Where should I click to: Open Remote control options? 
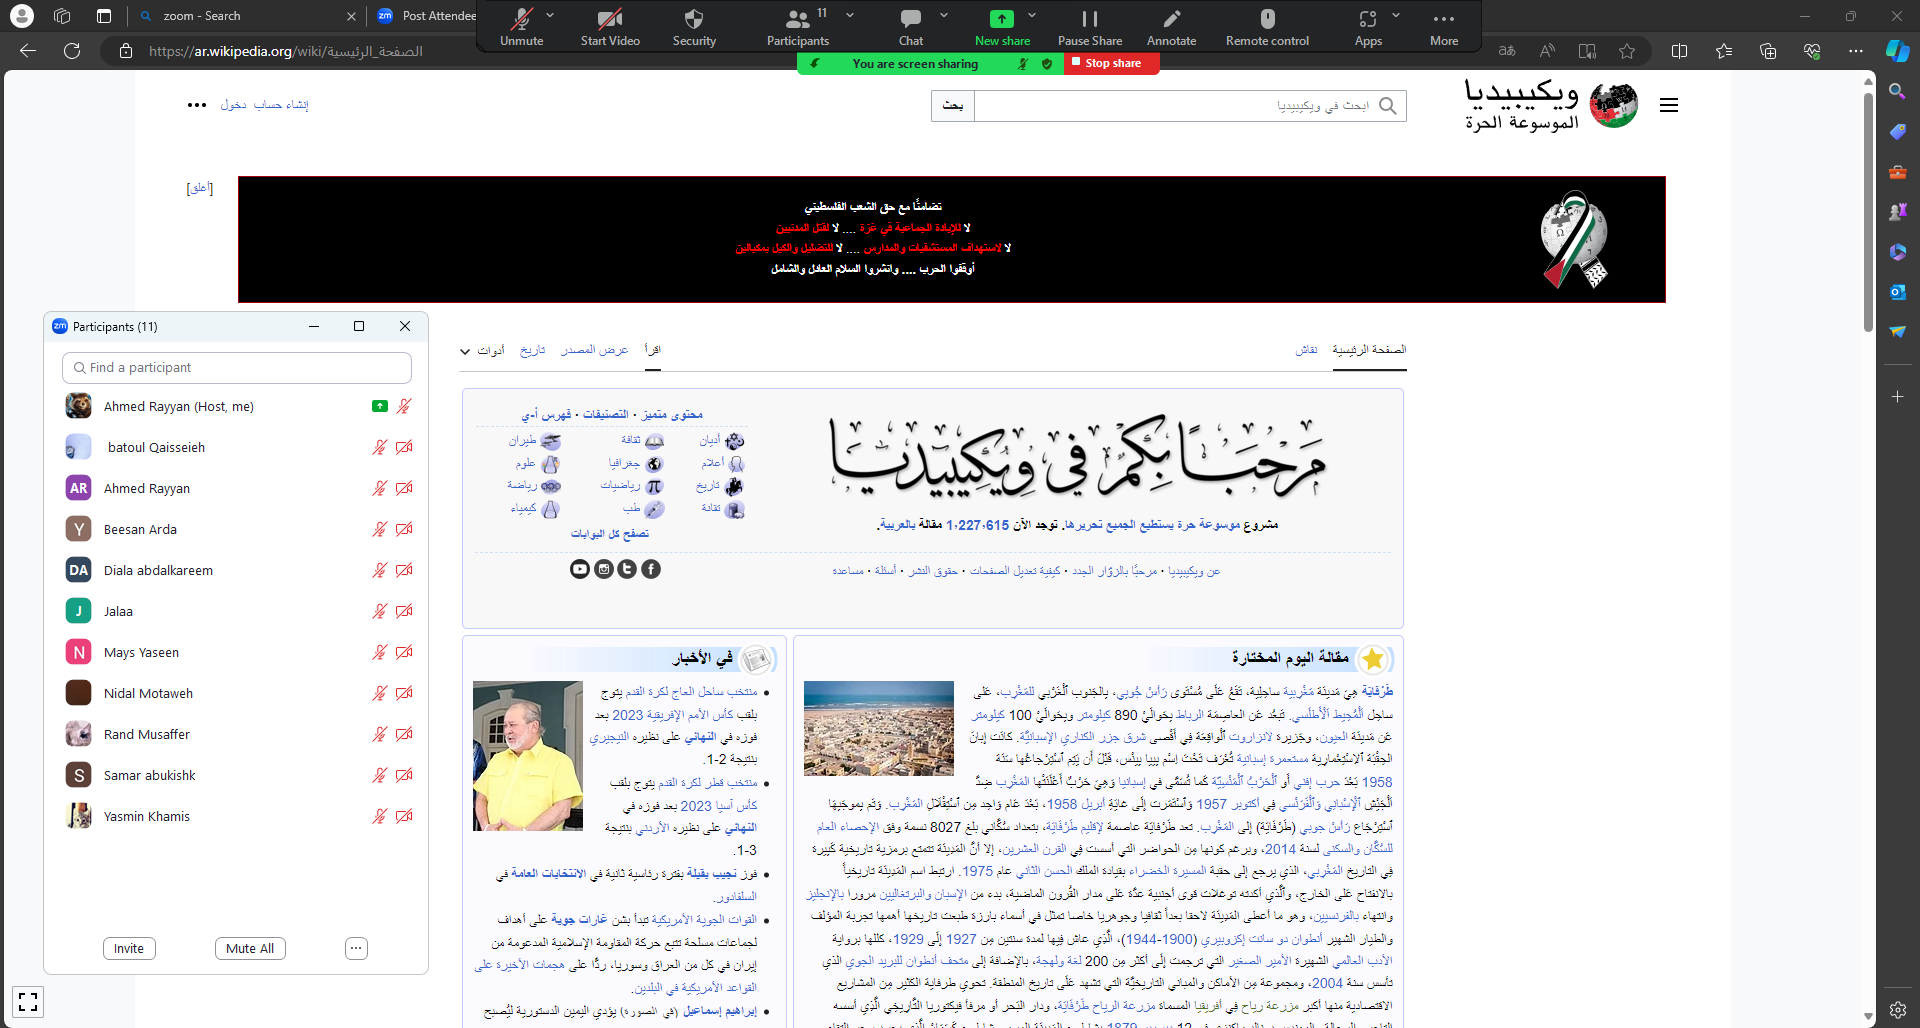1266,25
